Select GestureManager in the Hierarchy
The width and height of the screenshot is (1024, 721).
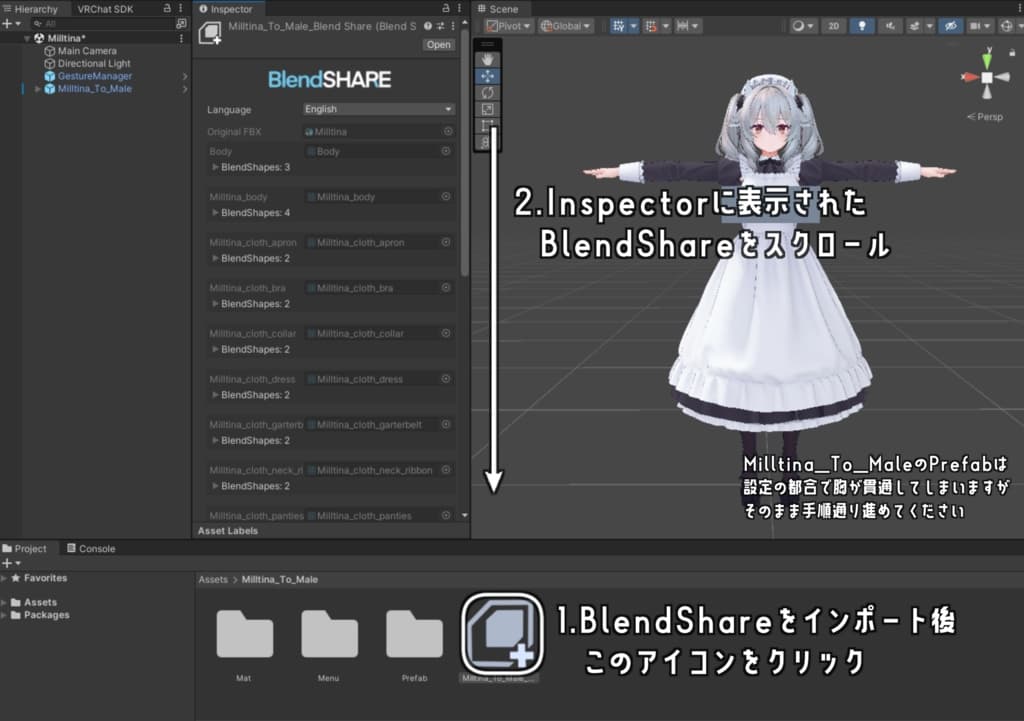point(95,76)
